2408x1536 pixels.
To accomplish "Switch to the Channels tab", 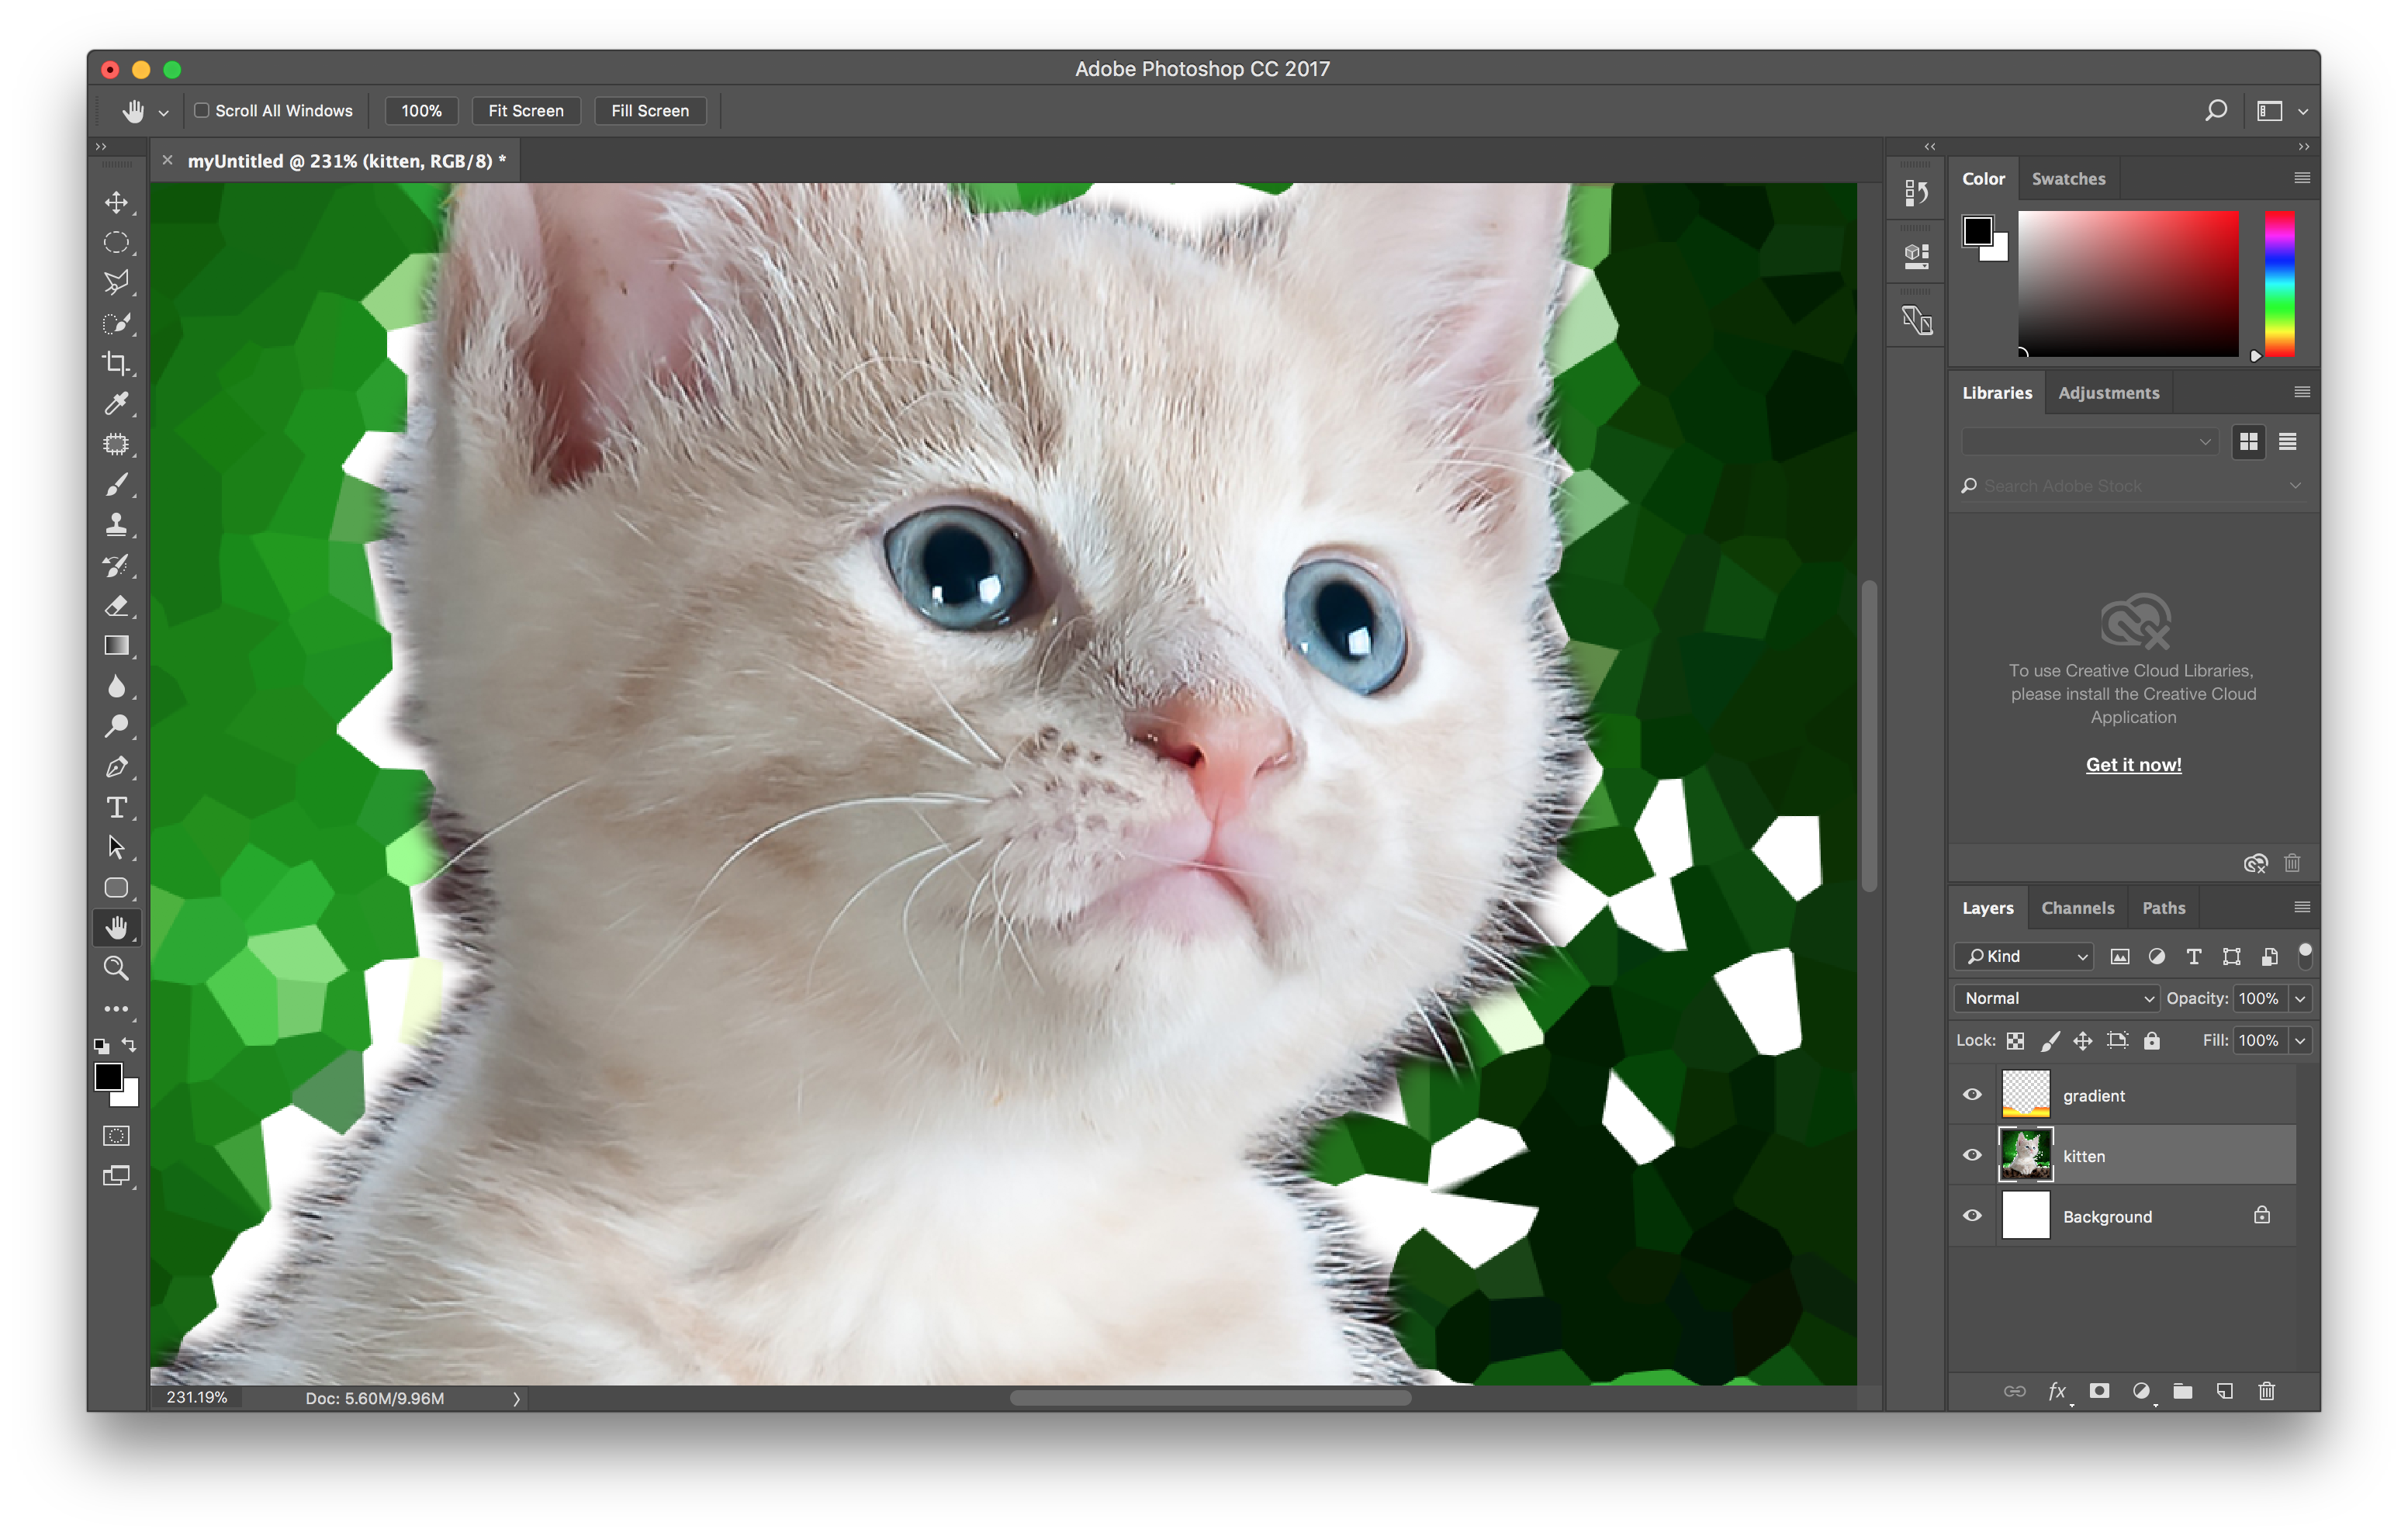I will click(x=2077, y=908).
